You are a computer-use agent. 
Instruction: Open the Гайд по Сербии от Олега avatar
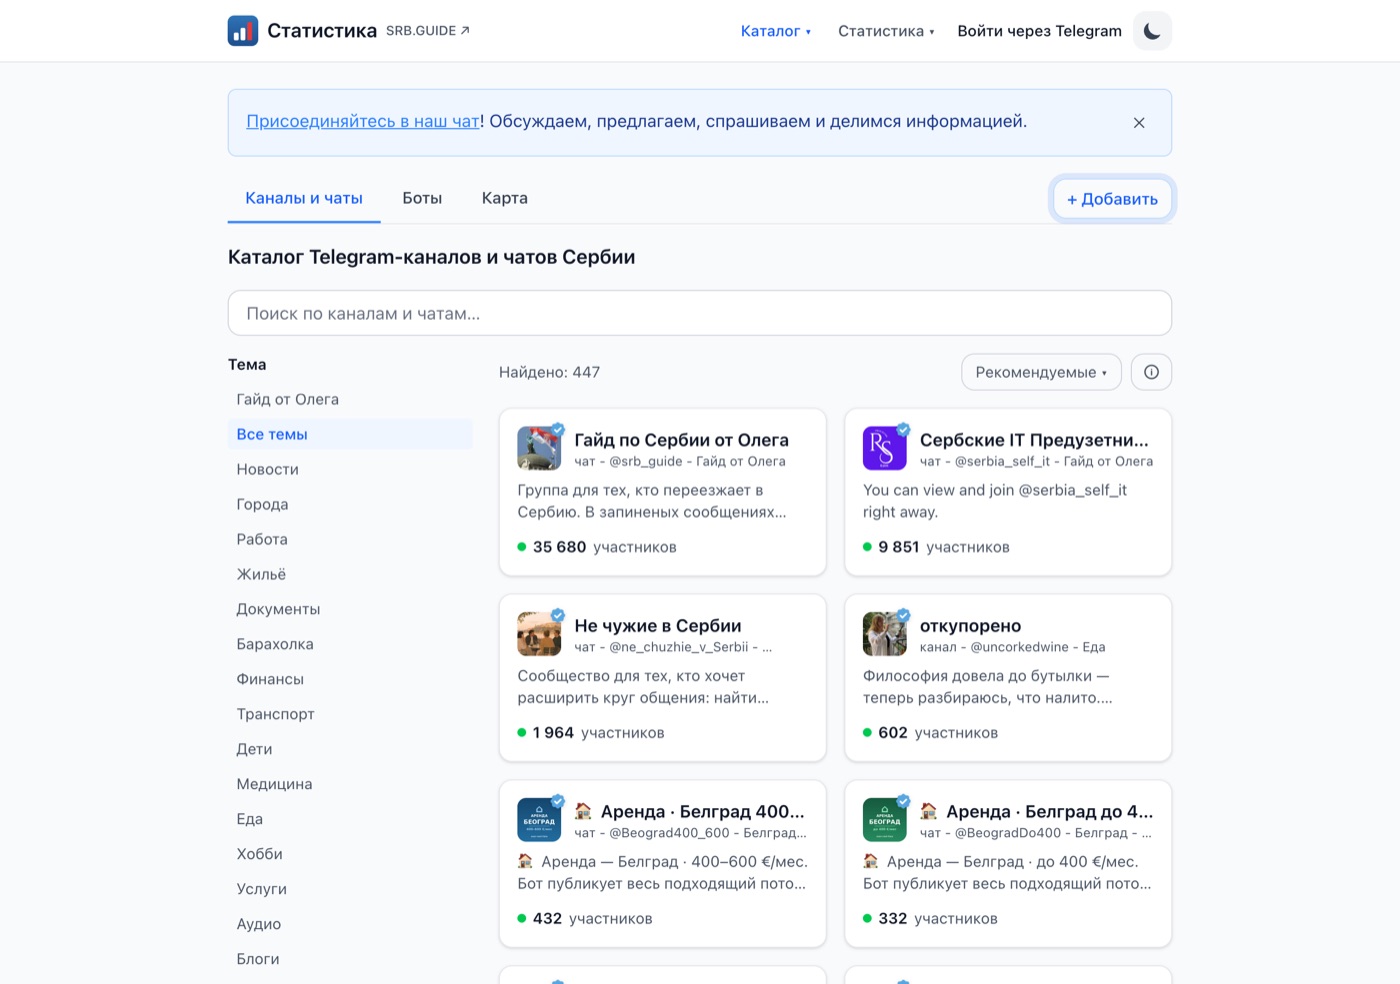539,448
